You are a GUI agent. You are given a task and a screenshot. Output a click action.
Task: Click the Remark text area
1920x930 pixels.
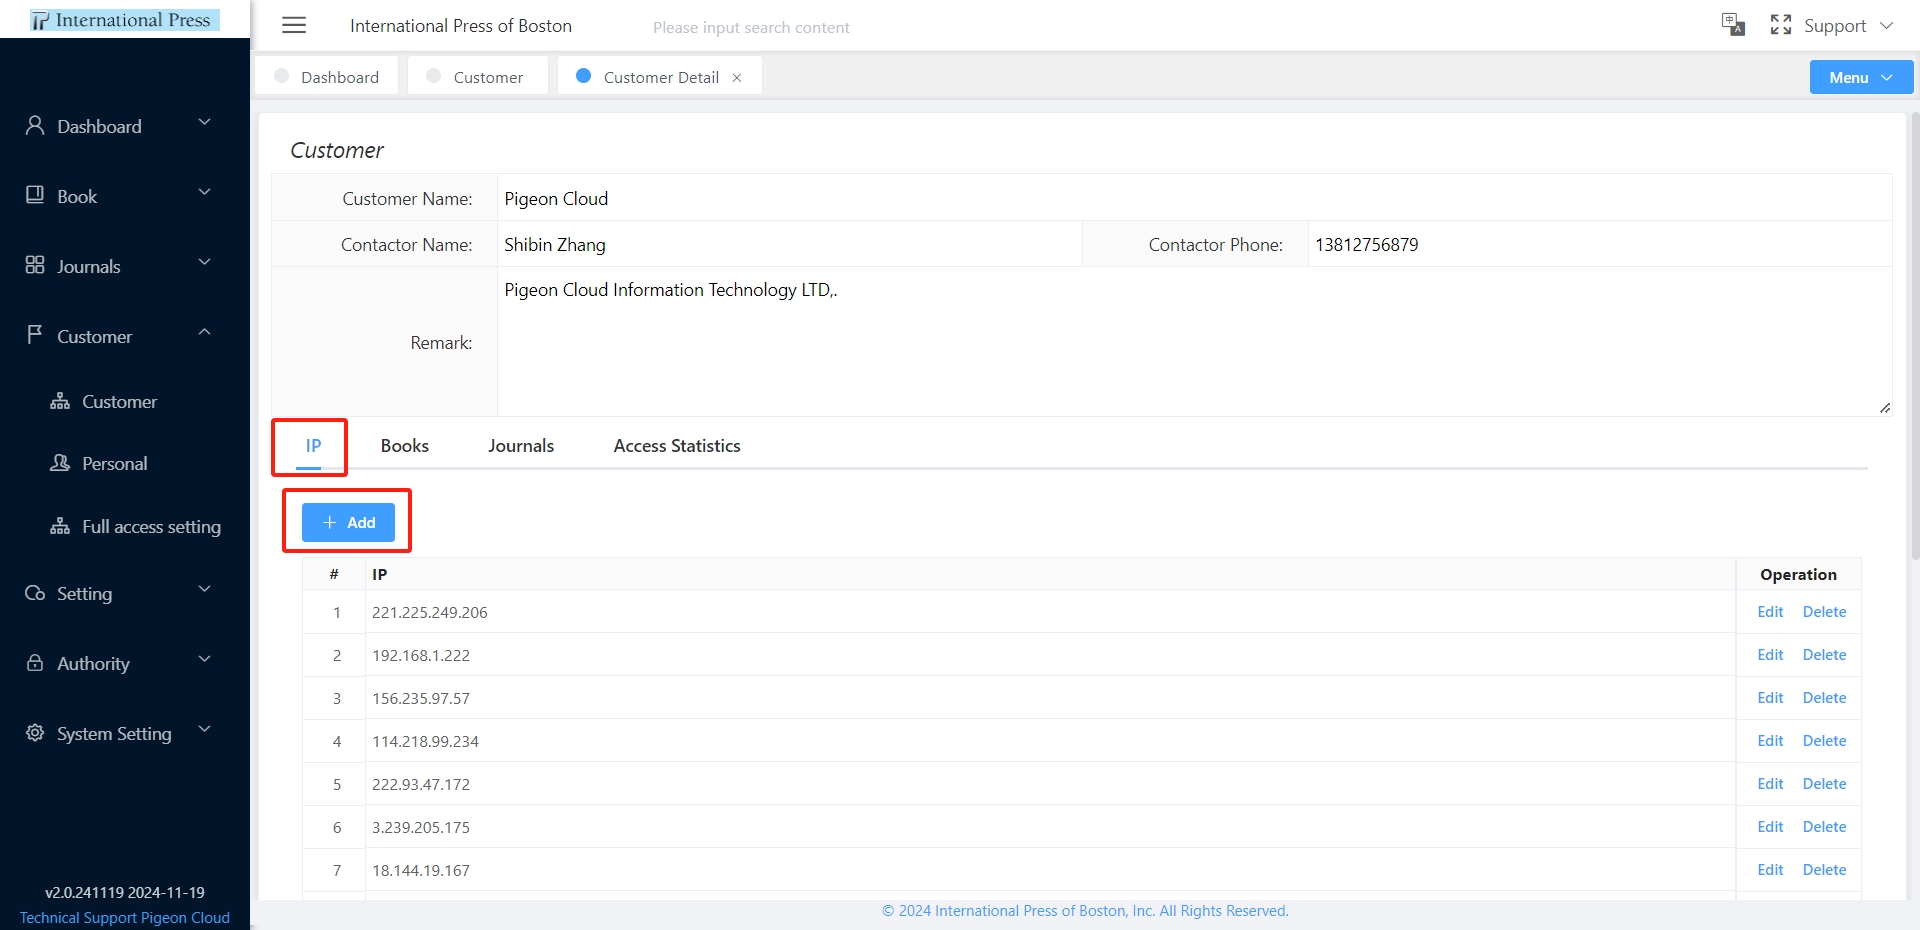[1194, 342]
